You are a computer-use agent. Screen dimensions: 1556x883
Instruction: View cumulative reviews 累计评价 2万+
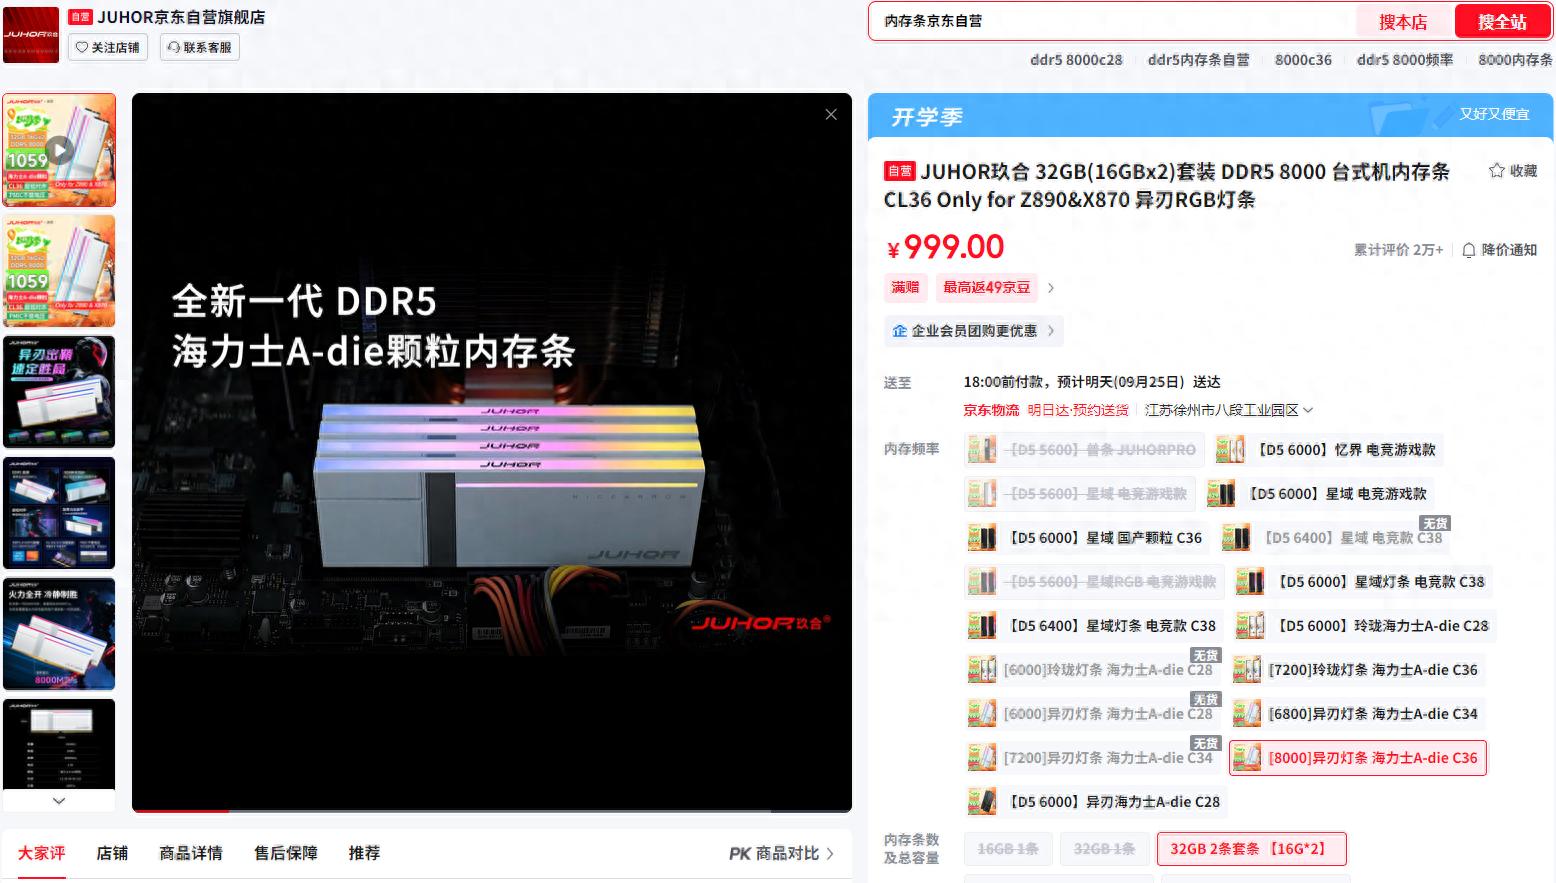pos(1398,250)
